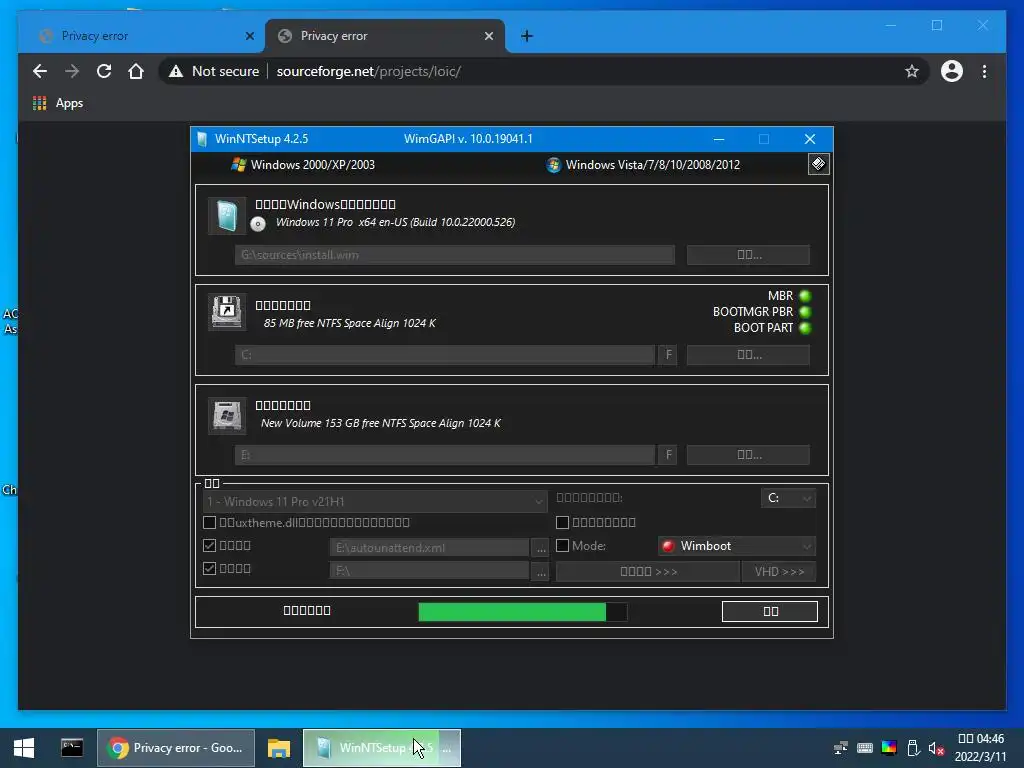Screen dimensions: 1024x768
Task: Switch to Chrome Privacy error taskbar button
Action: pos(176,748)
